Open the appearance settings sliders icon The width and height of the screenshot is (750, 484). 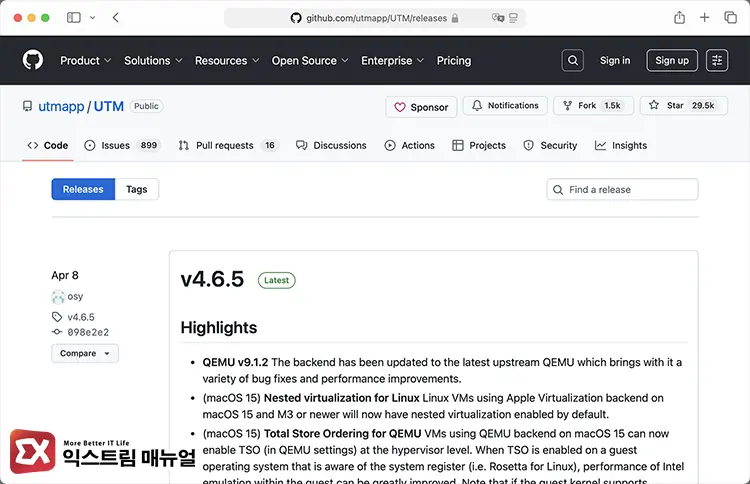click(x=717, y=60)
